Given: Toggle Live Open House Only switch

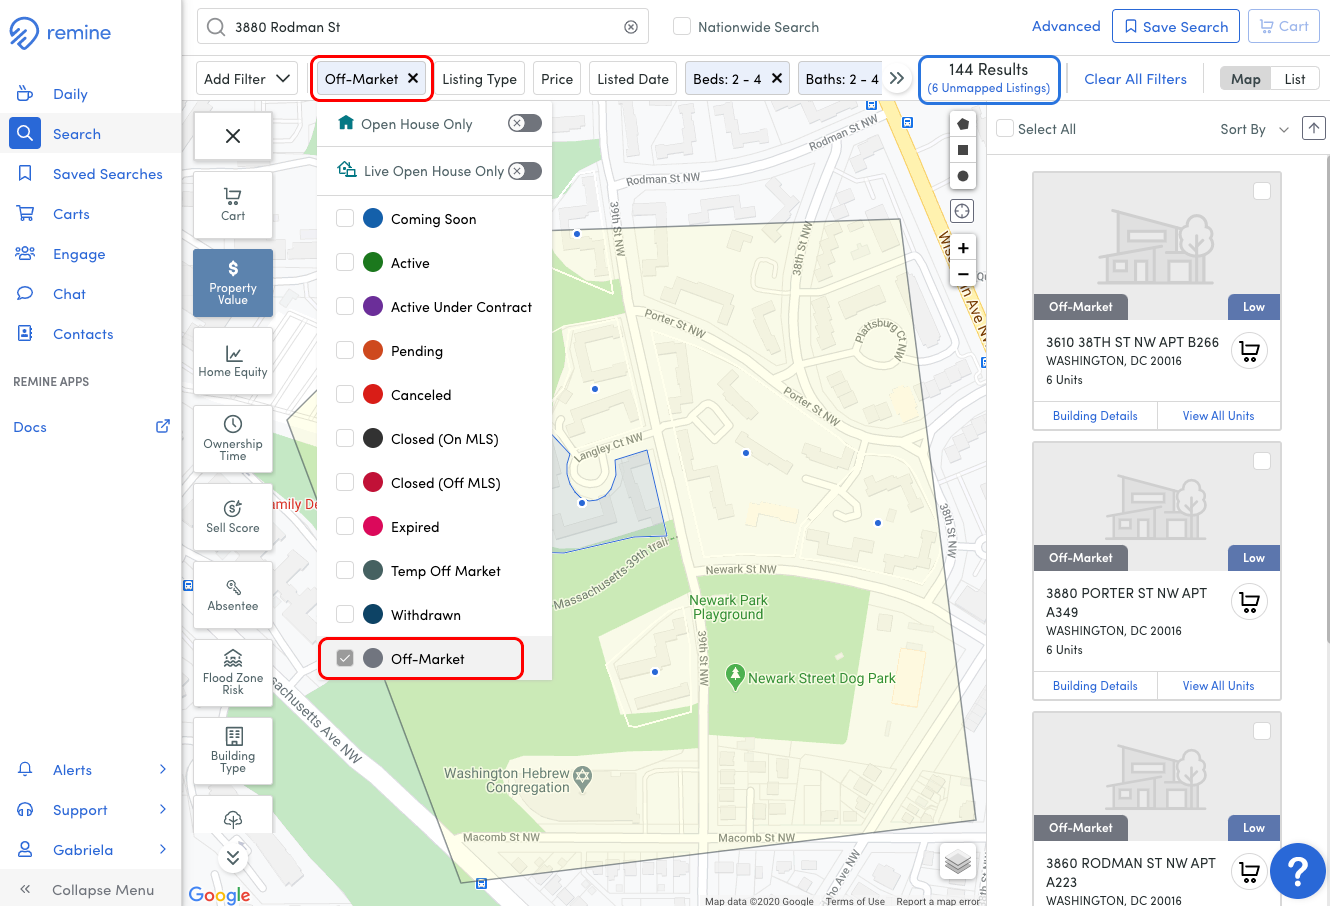Looking at the screenshot, I should click(525, 171).
